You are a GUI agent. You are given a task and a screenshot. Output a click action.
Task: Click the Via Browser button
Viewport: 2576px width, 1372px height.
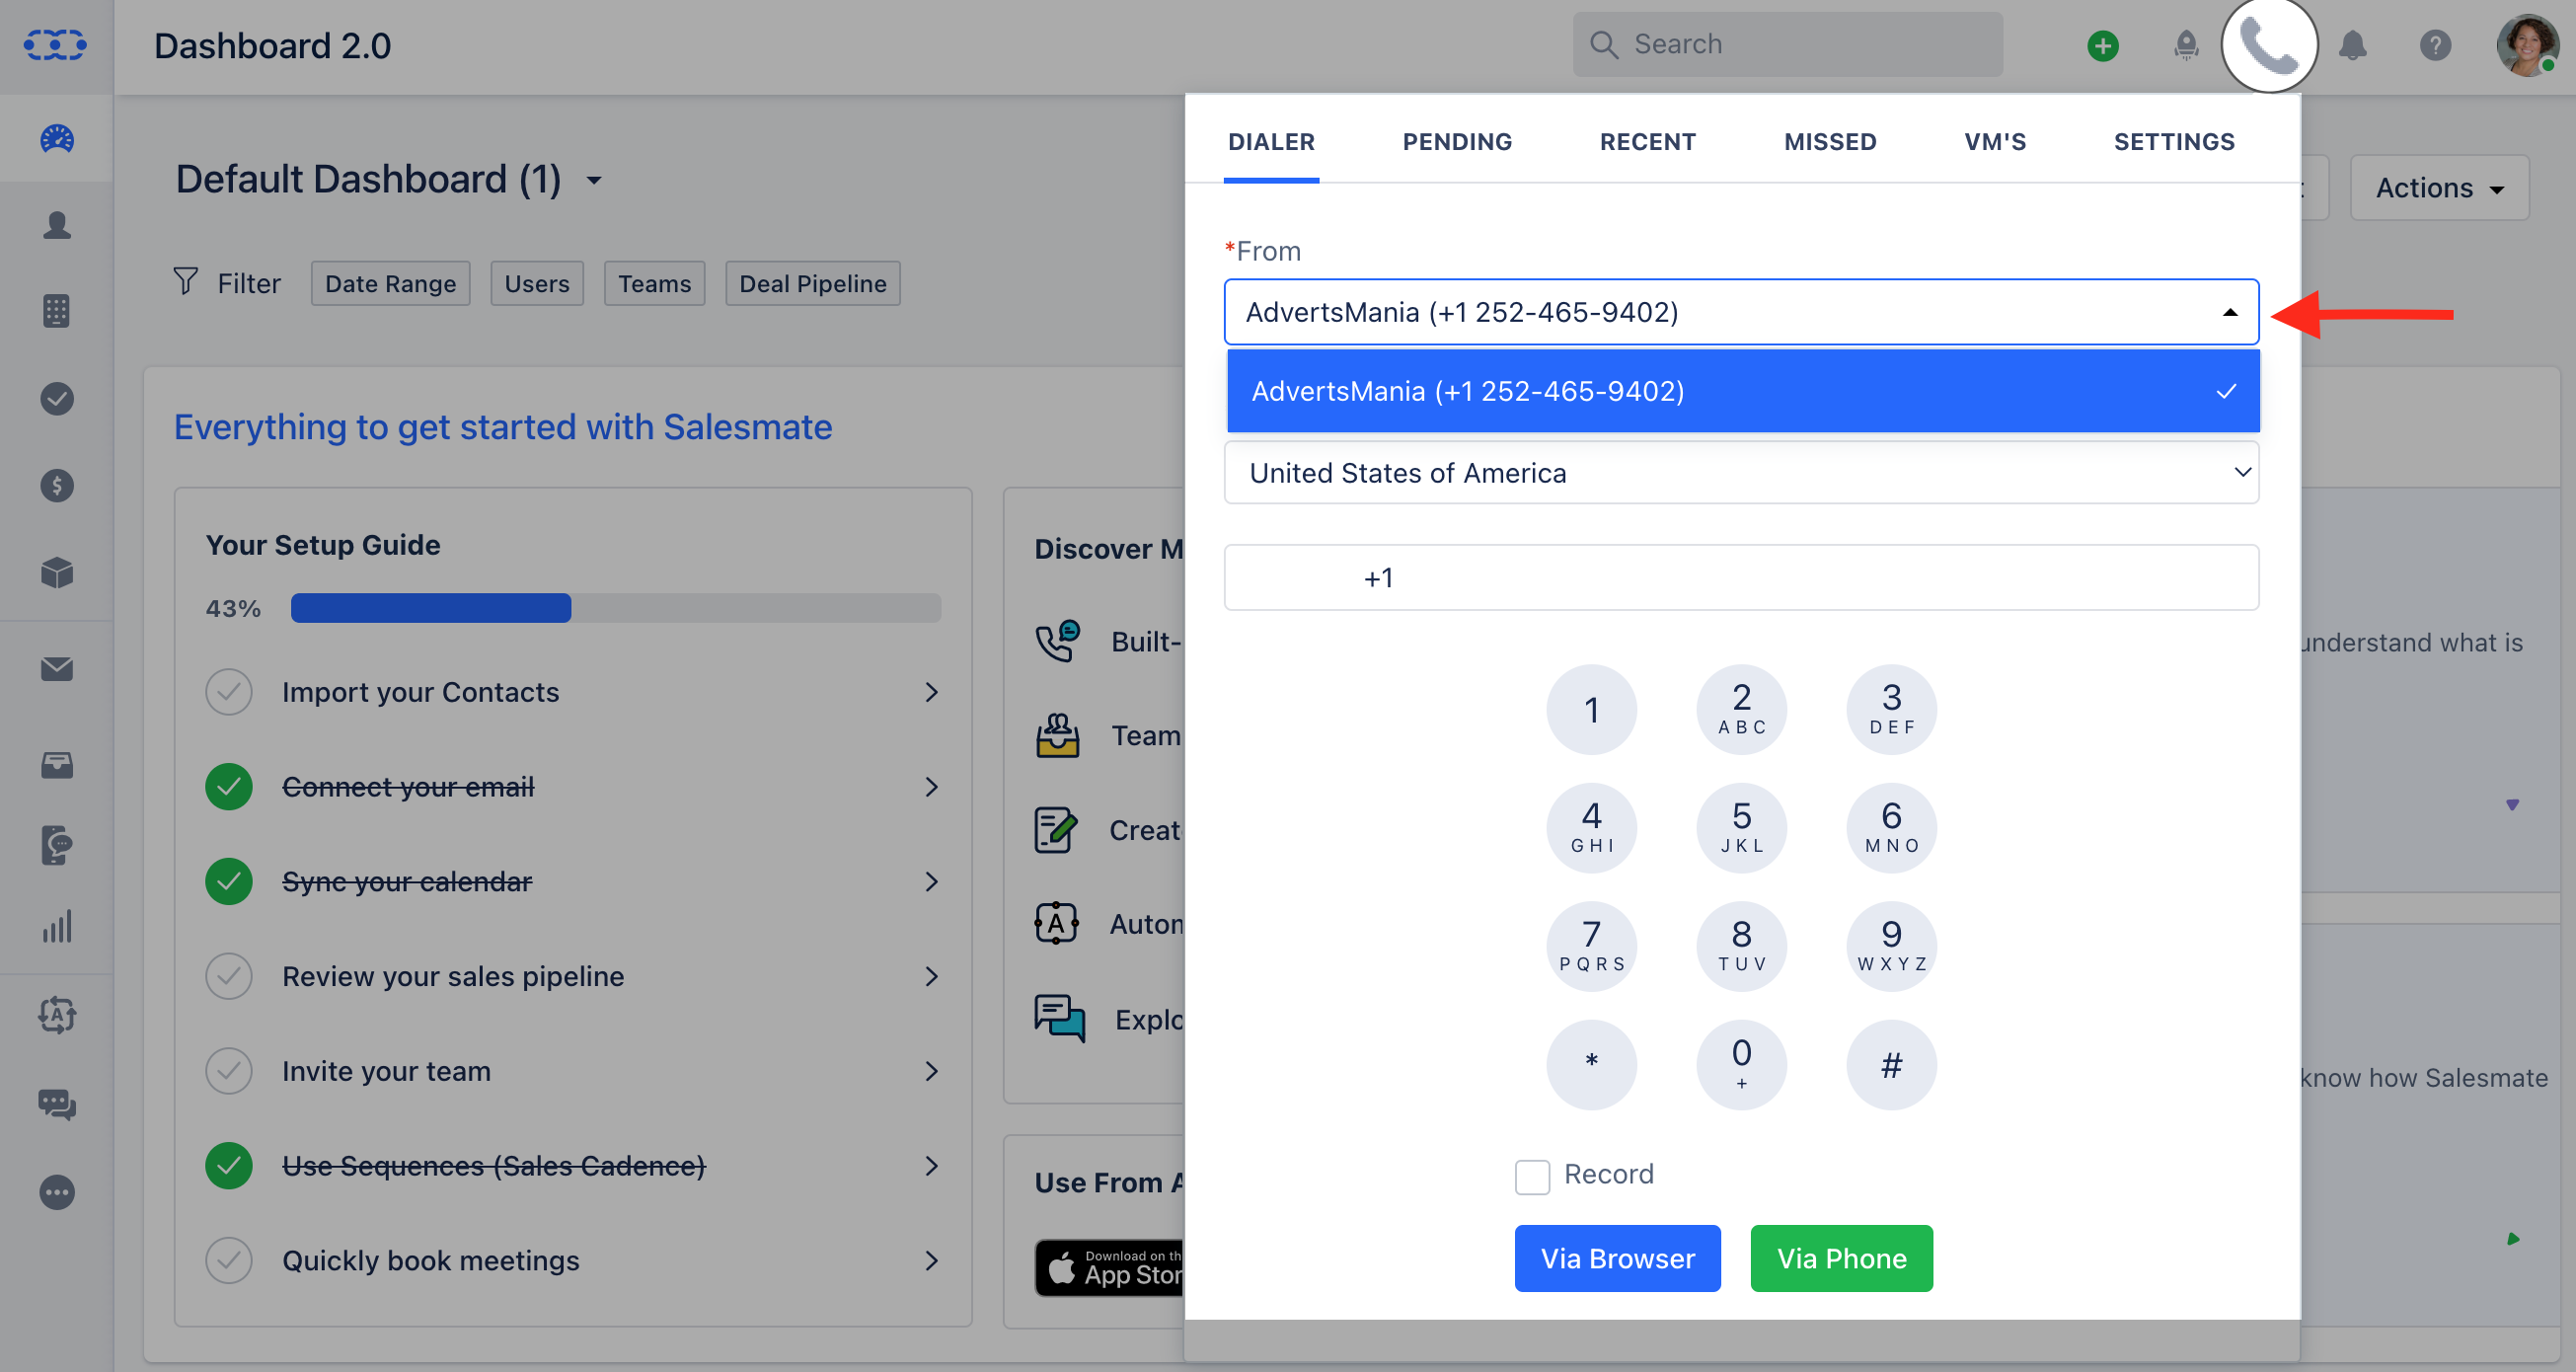pyautogui.click(x=1617, y=1258)
